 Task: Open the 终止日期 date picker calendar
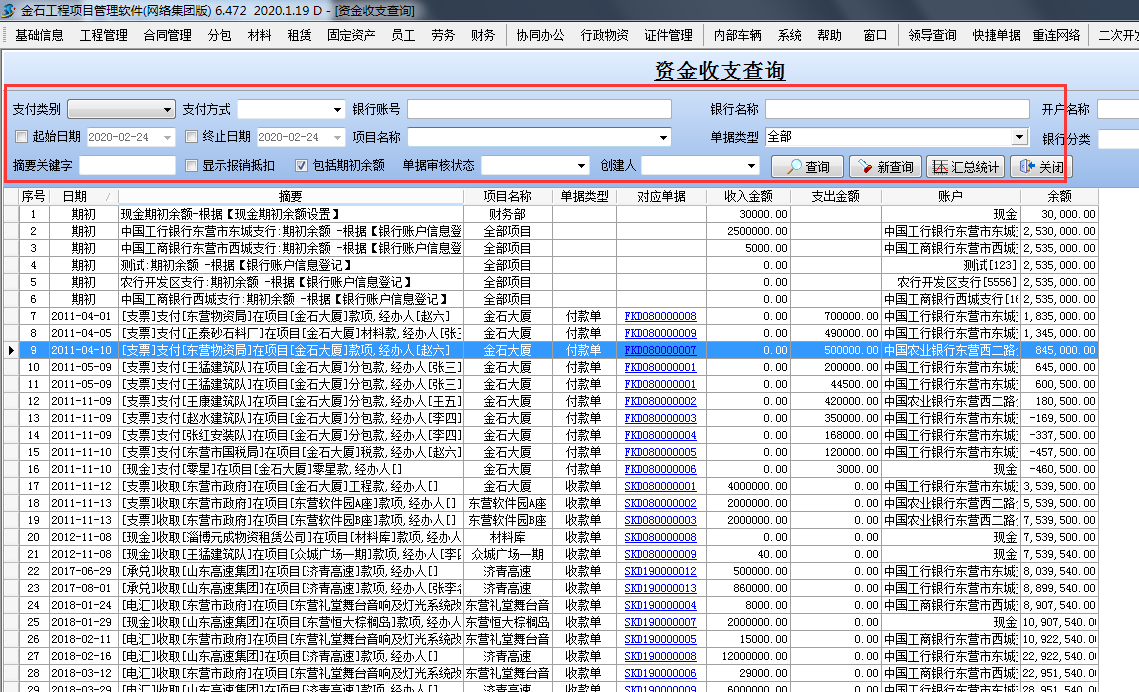pos(336,135)
